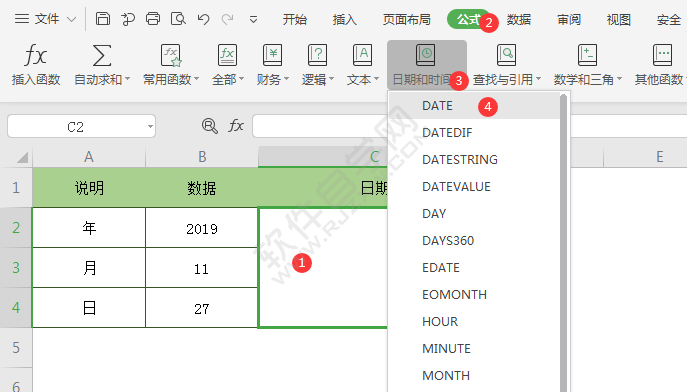Click the Redo arrow icon
The image size is (687, 392).
(227, 19)
